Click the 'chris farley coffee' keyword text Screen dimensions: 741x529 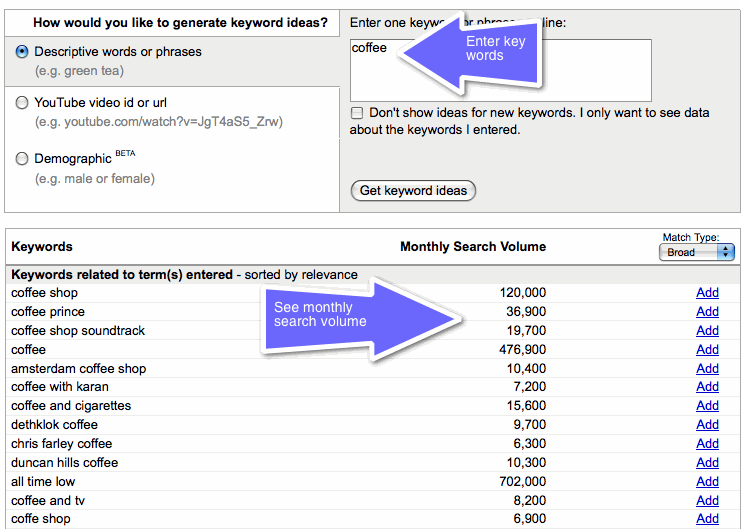pos(61,443)
